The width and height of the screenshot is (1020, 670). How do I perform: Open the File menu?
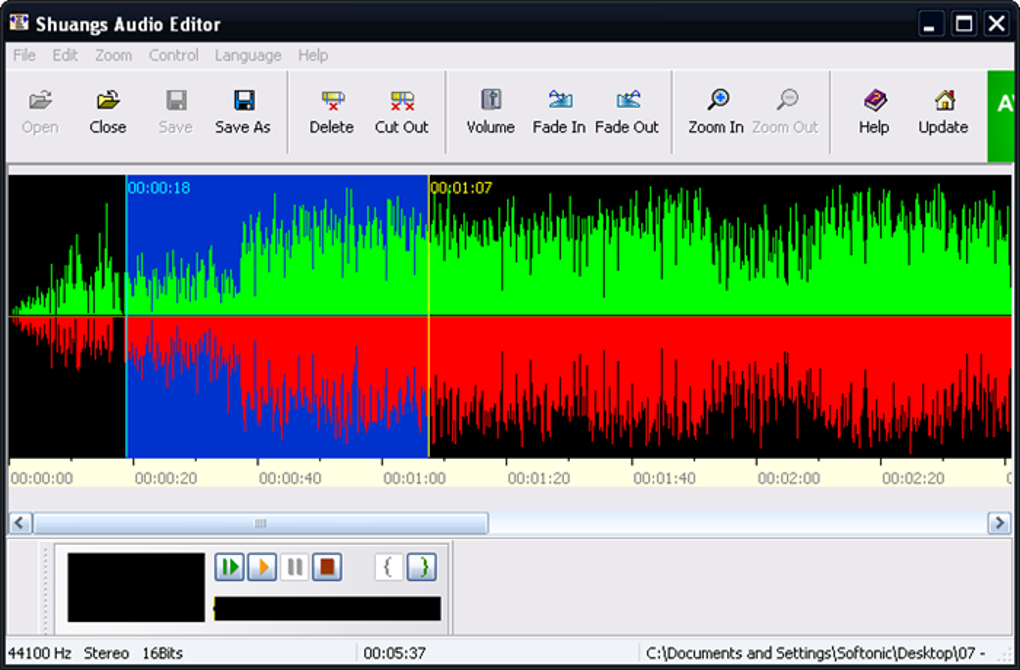pos(24,55)
